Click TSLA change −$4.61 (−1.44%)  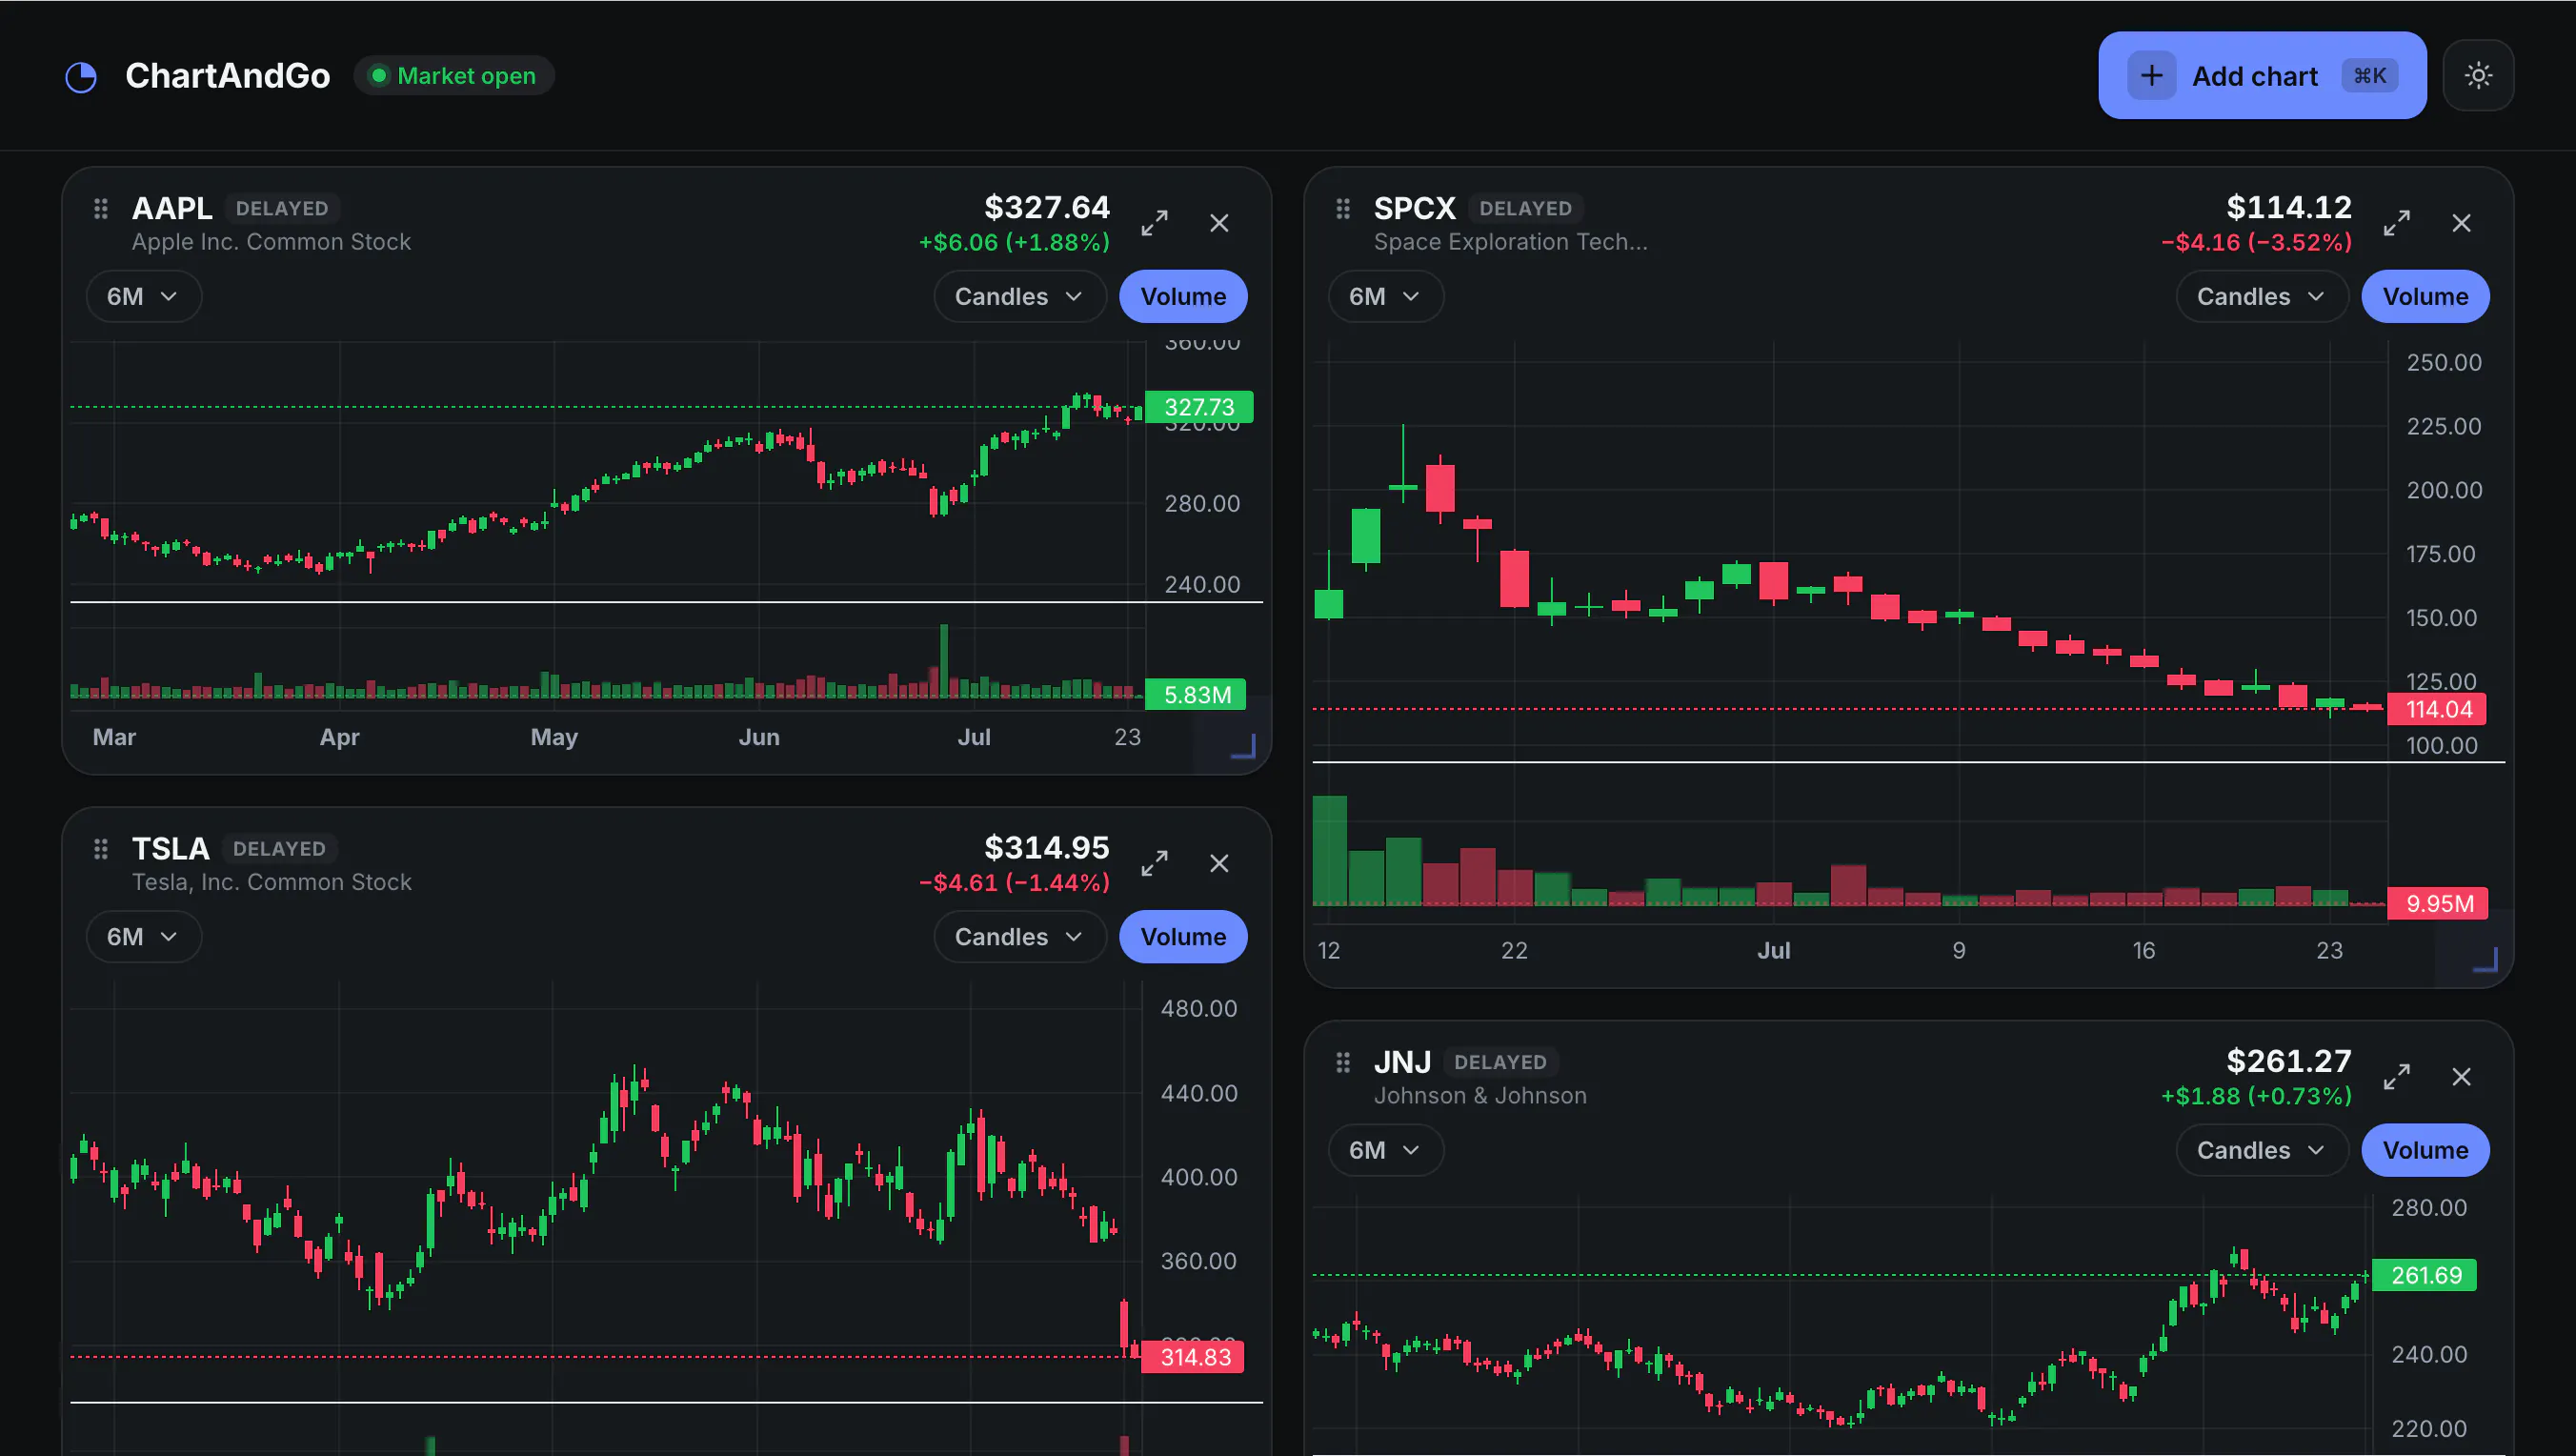pos(1014,882)
